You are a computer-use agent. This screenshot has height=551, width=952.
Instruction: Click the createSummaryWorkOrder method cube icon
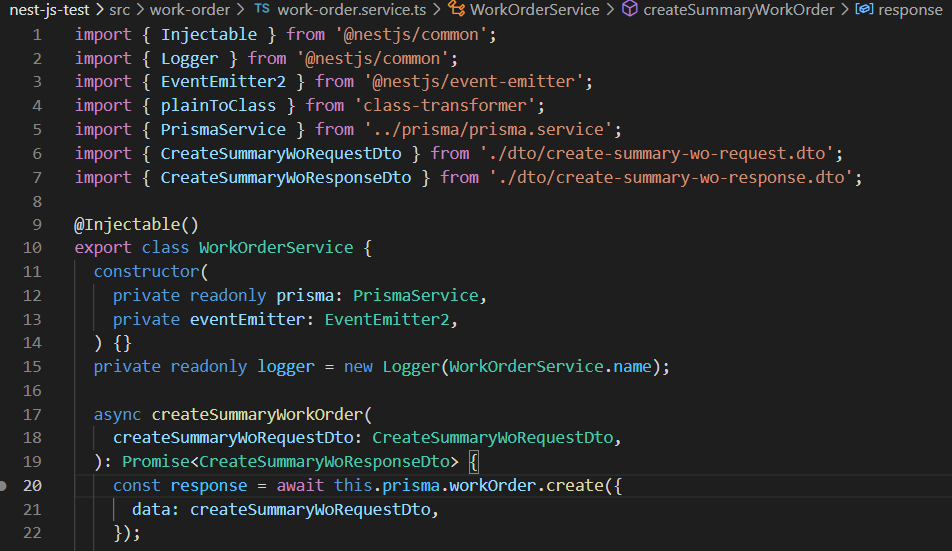point(630,9)
